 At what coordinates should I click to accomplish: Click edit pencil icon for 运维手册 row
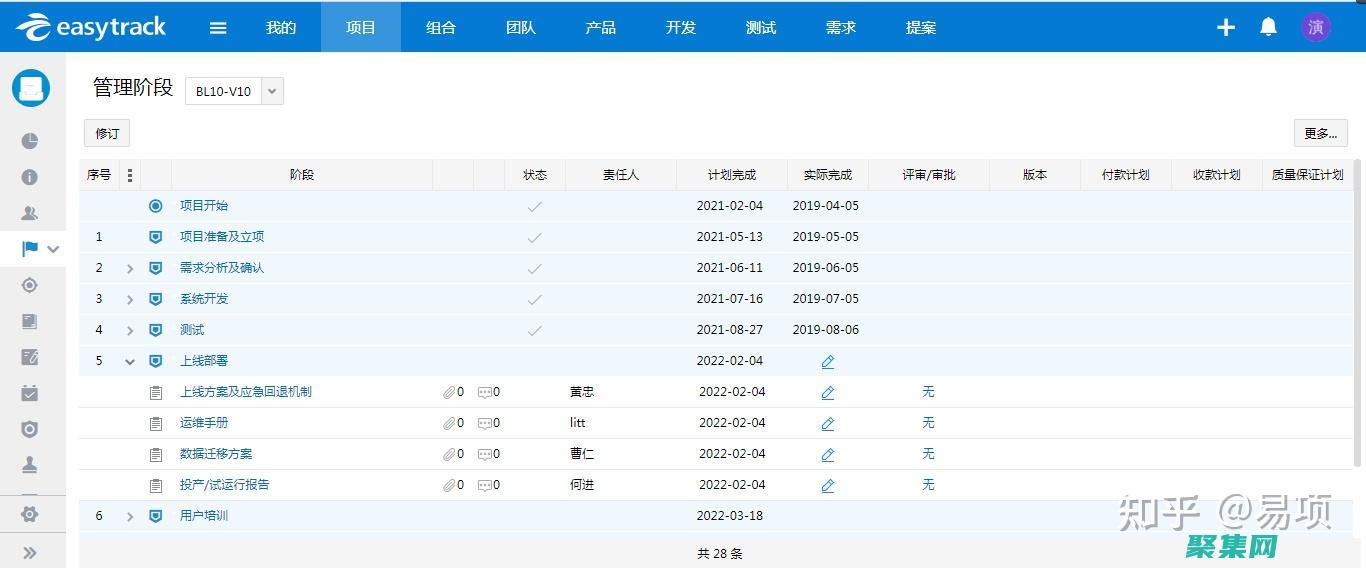pos(828,424)
